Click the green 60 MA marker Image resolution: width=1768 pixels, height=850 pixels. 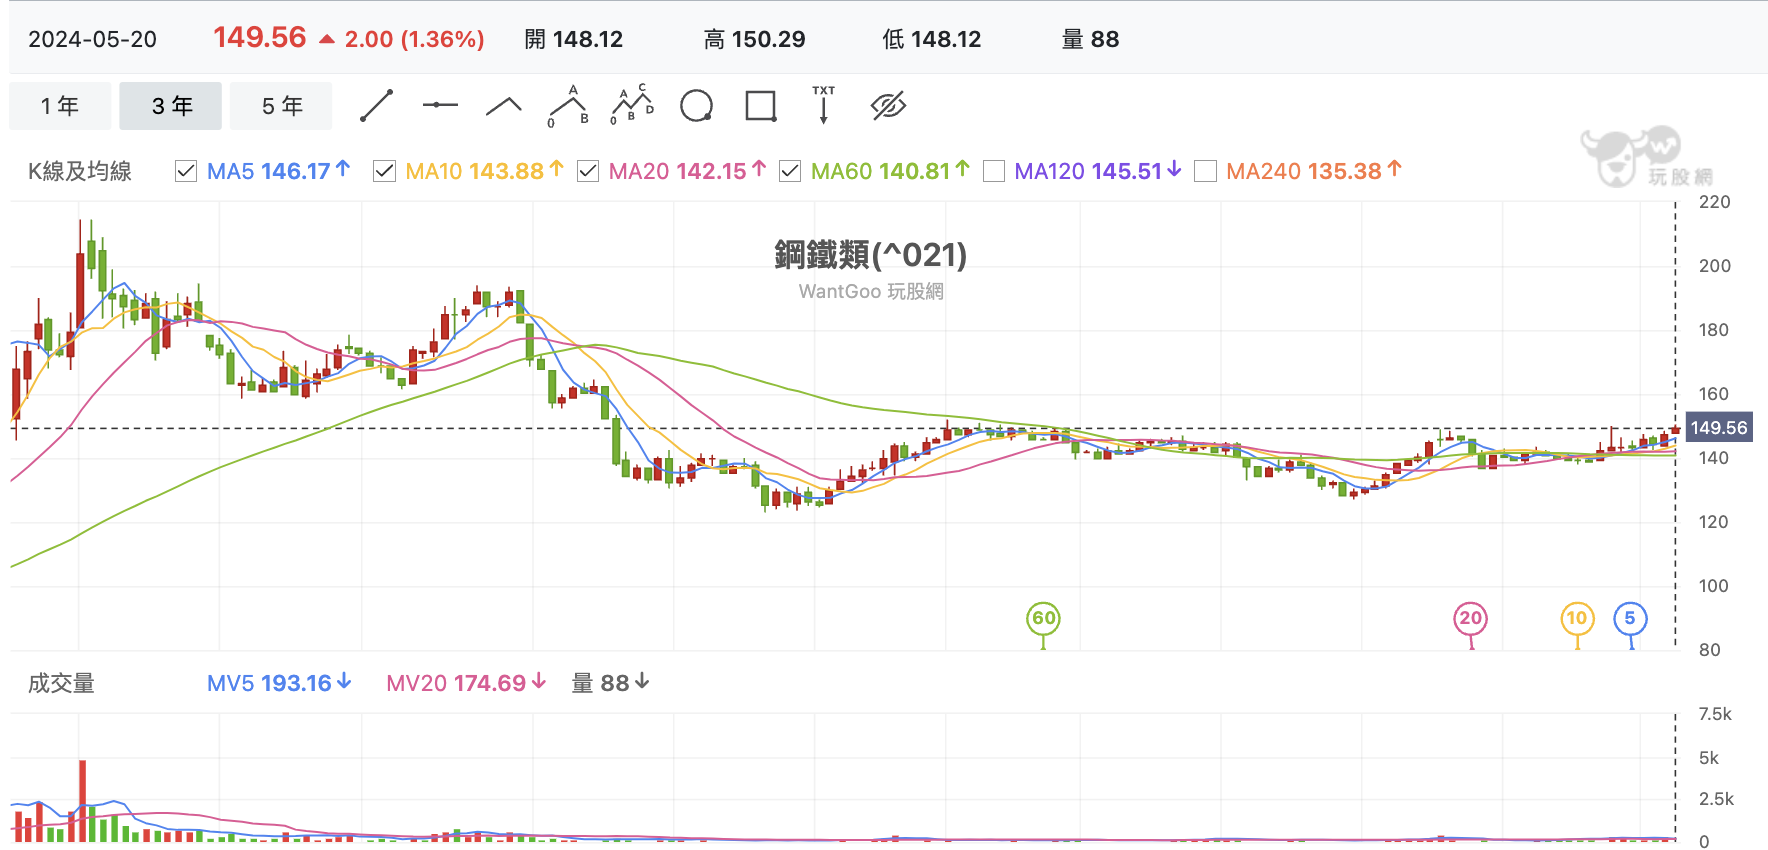pos(1043,618)
